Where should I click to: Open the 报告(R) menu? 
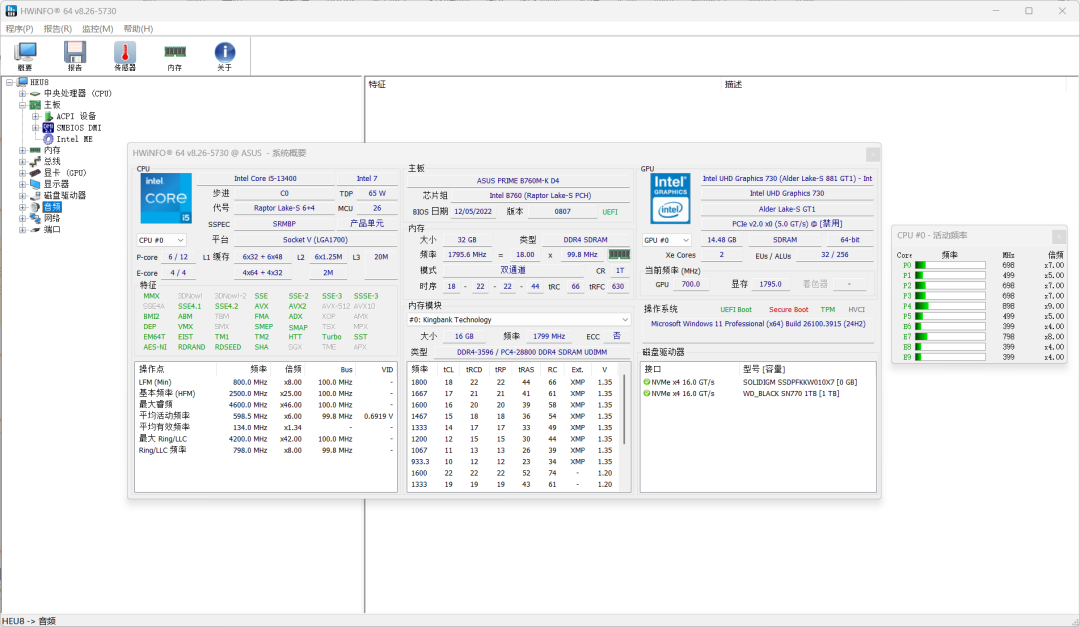[x=58, y=29]
